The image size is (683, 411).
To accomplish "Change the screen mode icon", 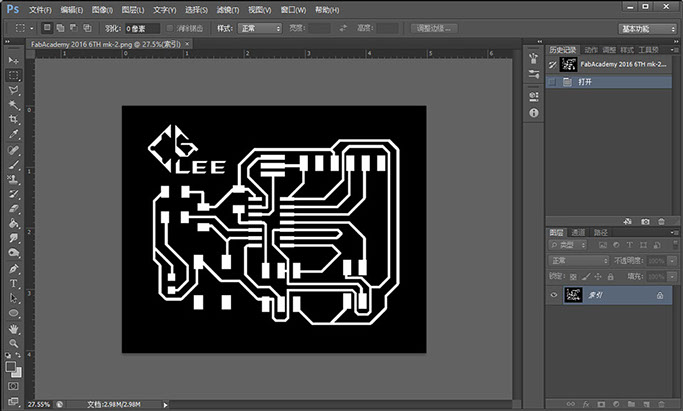I will (x=14, y=401).
